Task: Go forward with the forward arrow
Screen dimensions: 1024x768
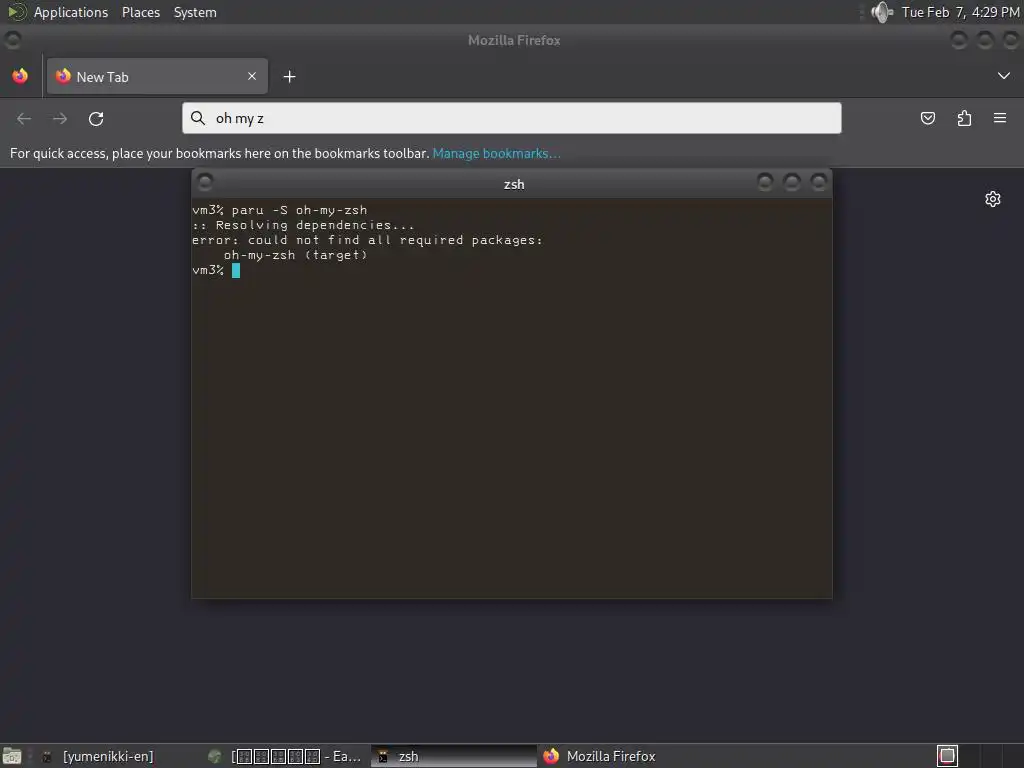Action: (x=60, y=119)
